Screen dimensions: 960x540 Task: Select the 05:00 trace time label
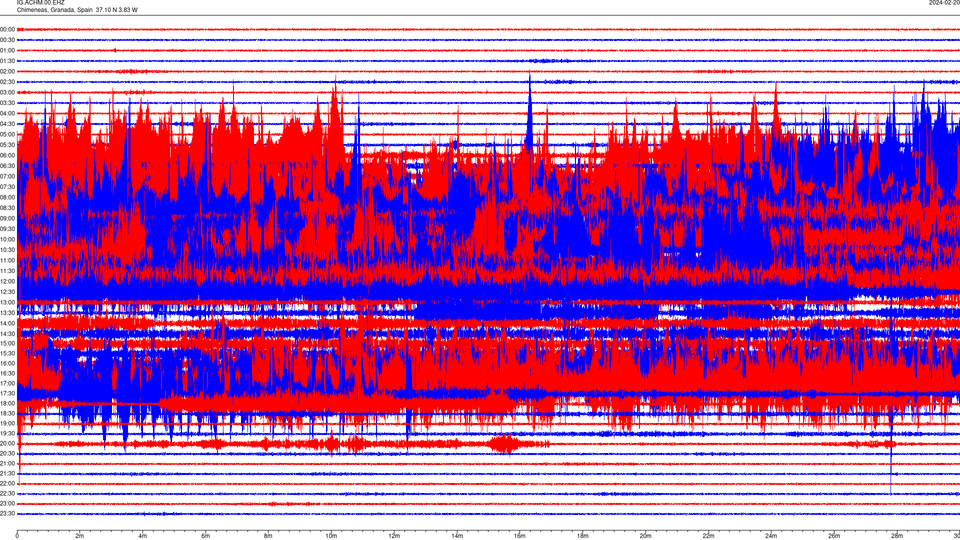tap(7, 134)
